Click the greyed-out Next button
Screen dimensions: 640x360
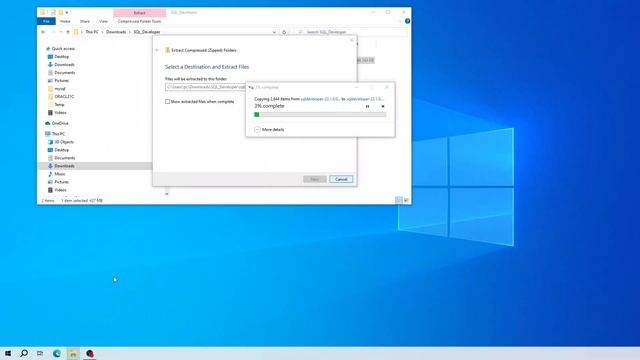(315, 179)
